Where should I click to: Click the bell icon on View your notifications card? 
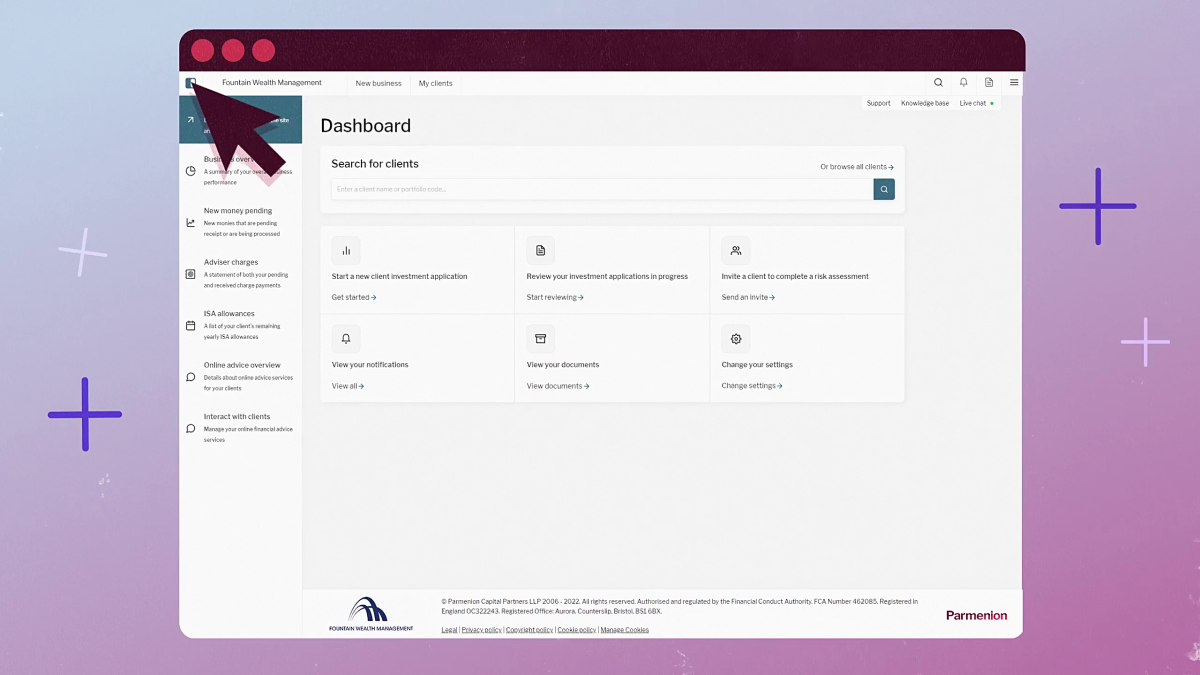[346, 339]
